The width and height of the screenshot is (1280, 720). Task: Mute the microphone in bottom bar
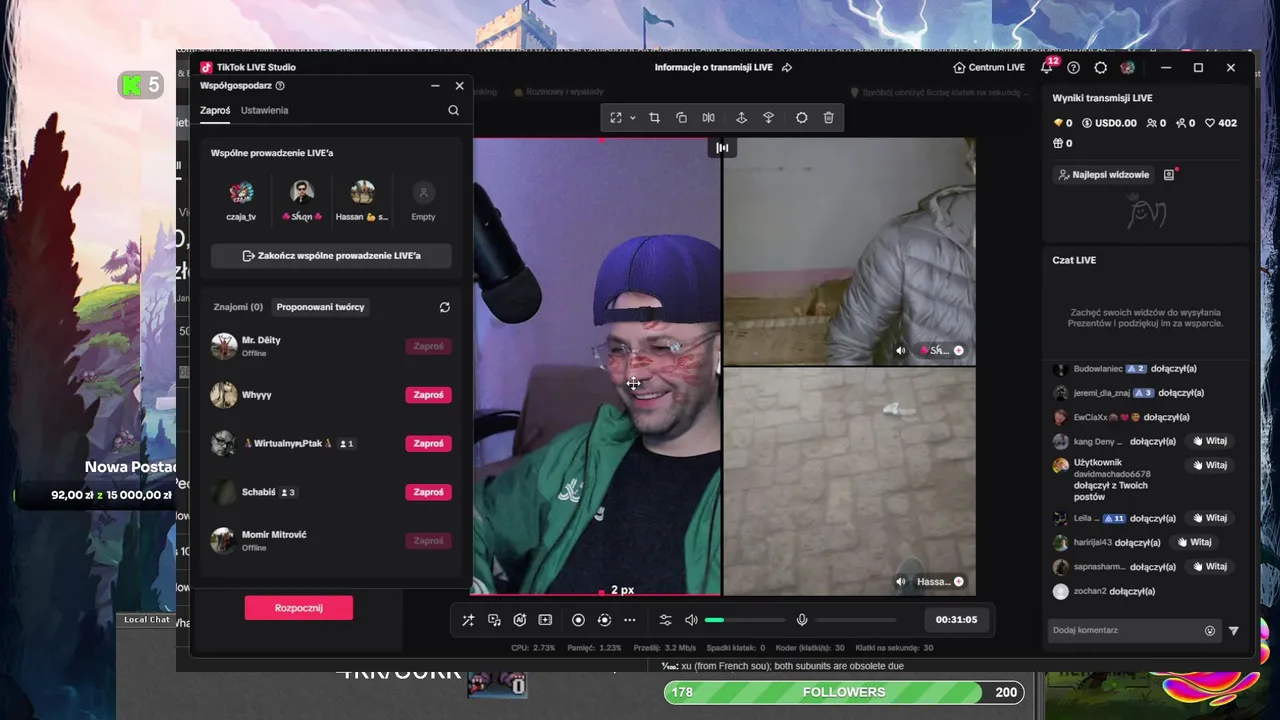click(802, 620)
